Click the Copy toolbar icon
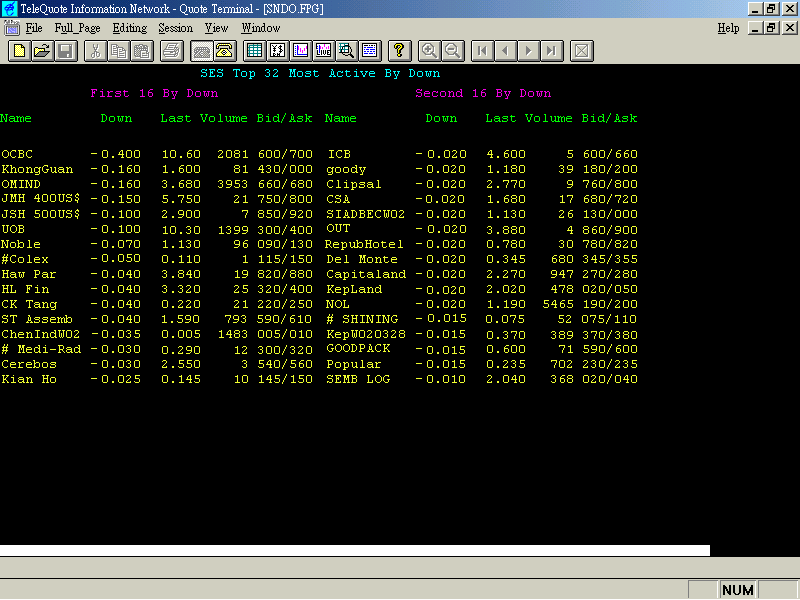The height and width of the screenshot is (600, 800). 119,51
